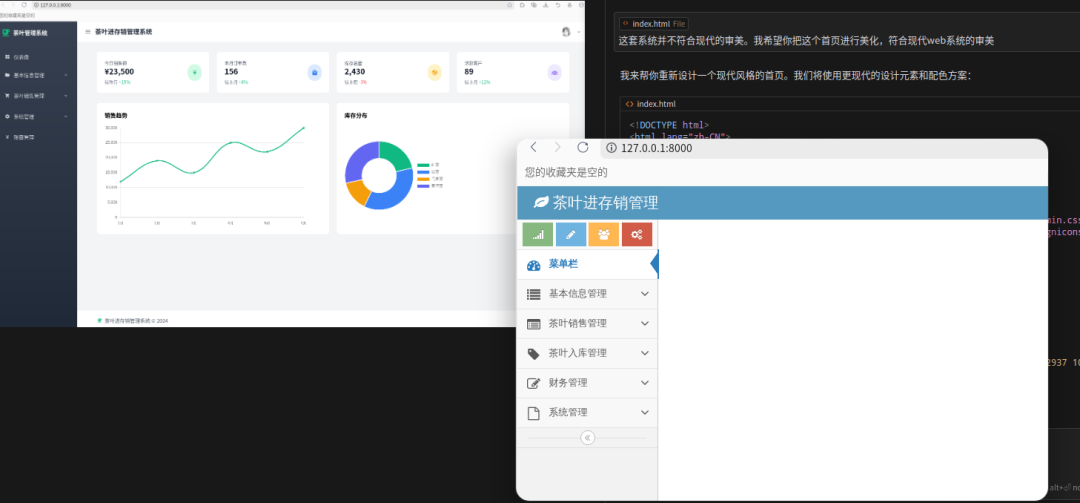Viewport: 1080px width, 503px height.
Task: Click the index.html code block header
Action: pyautogui.click(x=849, y=104)
